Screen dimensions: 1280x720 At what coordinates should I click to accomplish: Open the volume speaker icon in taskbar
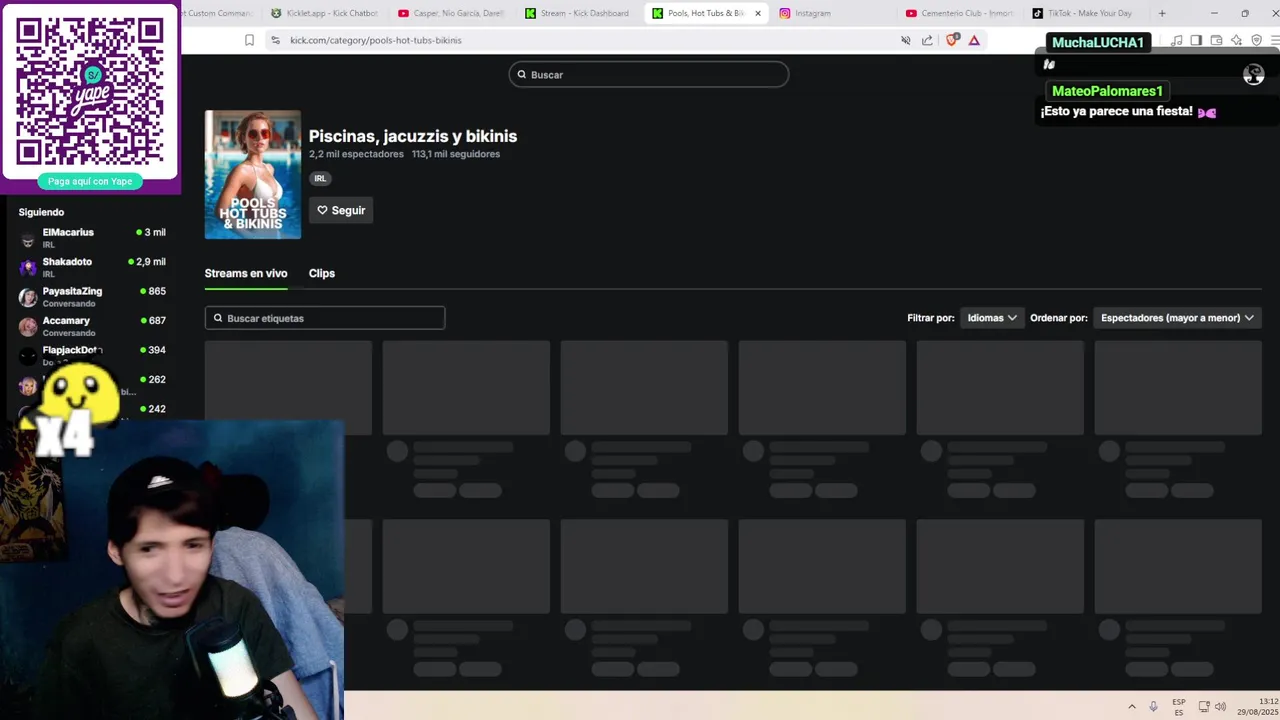click(1221, 707)
